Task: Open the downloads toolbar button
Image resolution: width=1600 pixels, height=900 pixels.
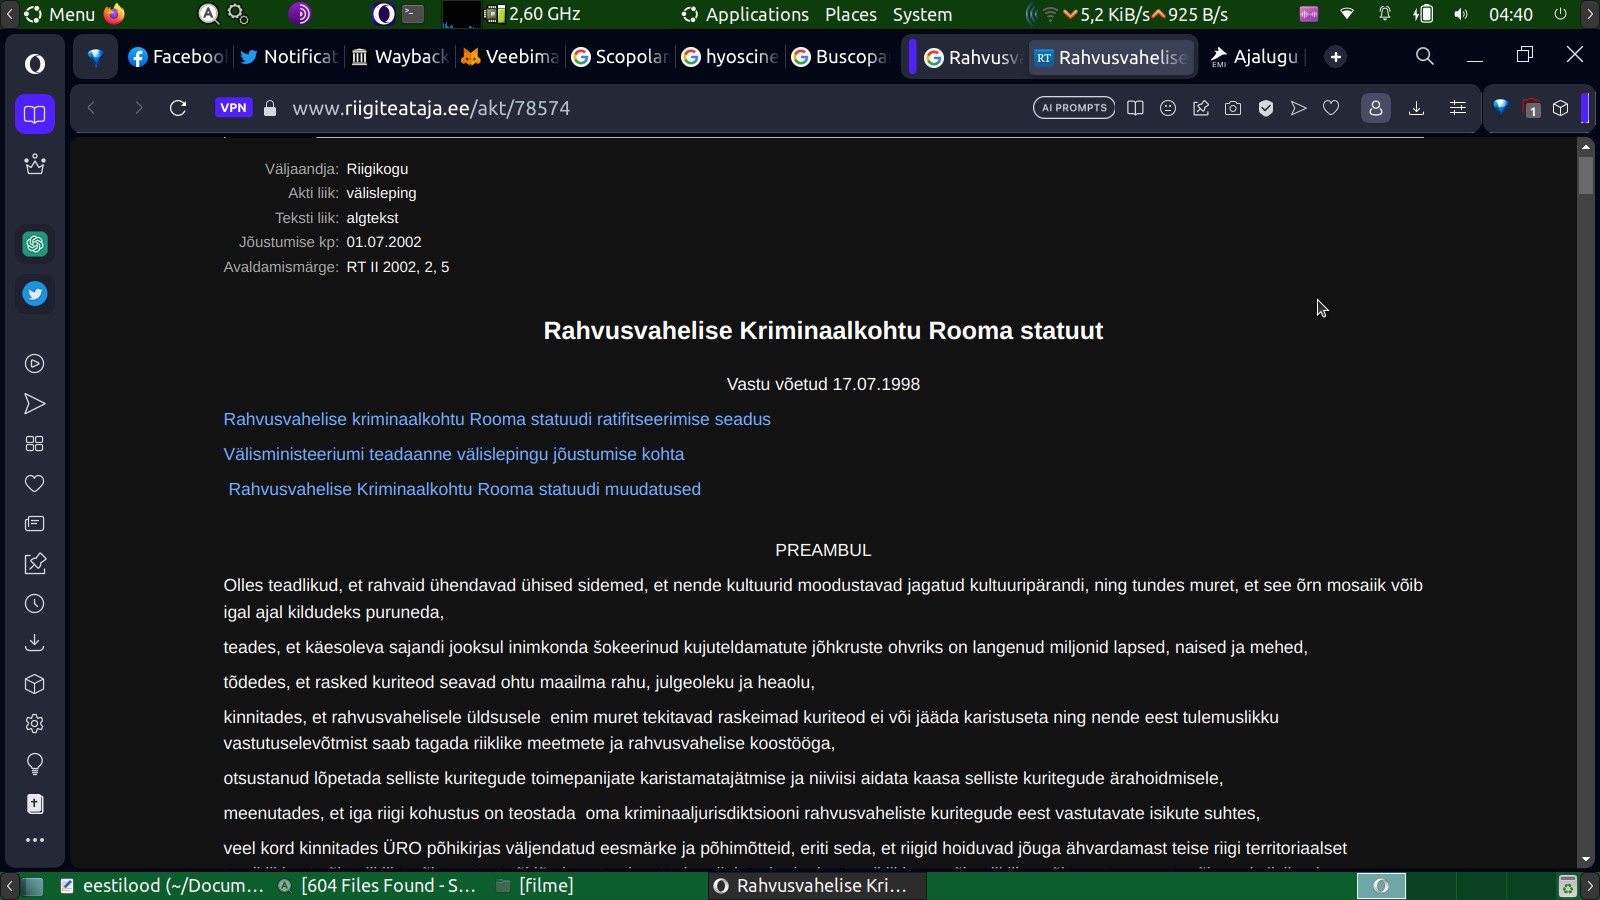Action: pos(1416,108)
